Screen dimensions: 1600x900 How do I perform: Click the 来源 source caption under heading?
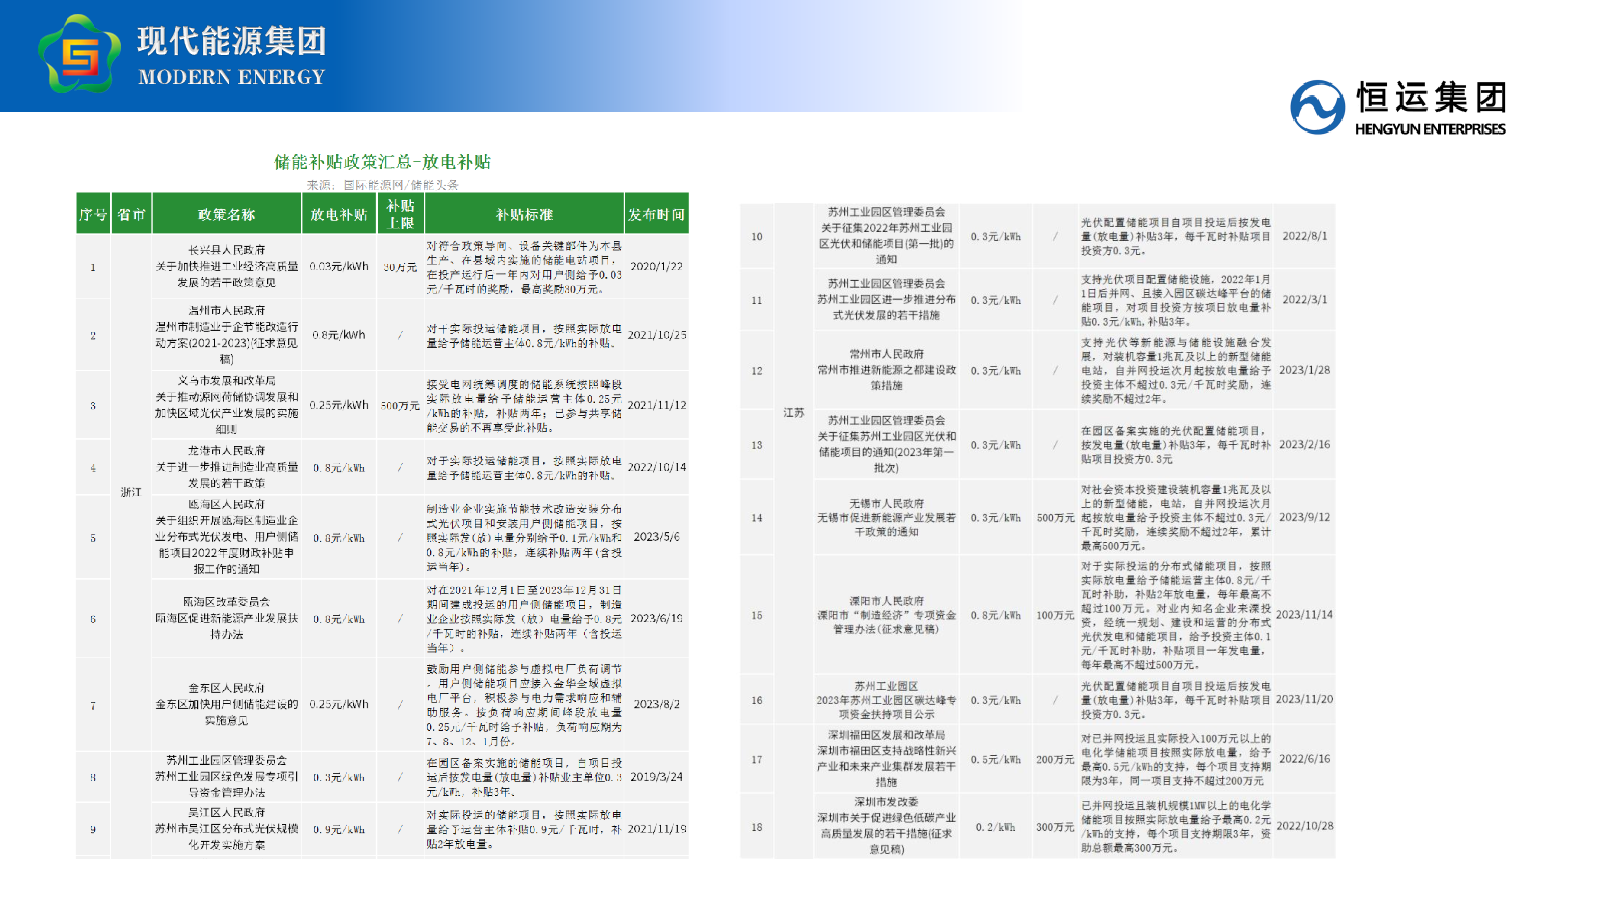pyautogui.click(x=382, y=185)
